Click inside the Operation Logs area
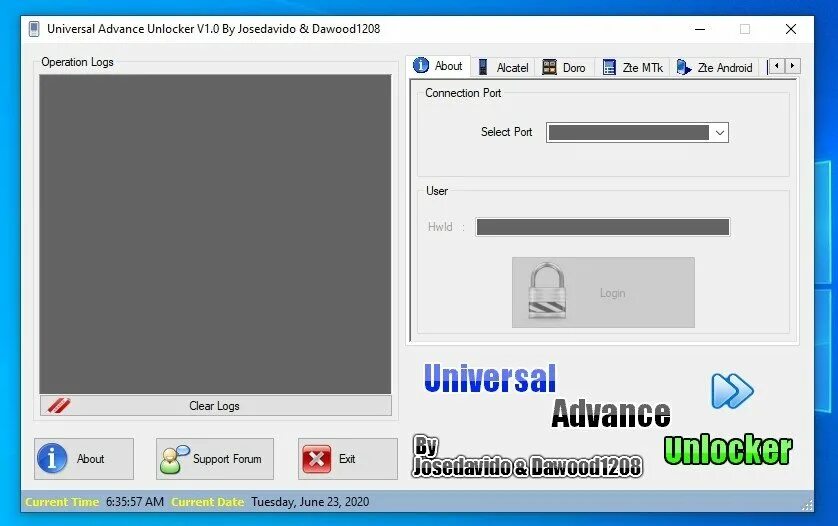Image resolution: width=838 pixels, height=526 pixels. pyautogui.click(x=215, y=234)
